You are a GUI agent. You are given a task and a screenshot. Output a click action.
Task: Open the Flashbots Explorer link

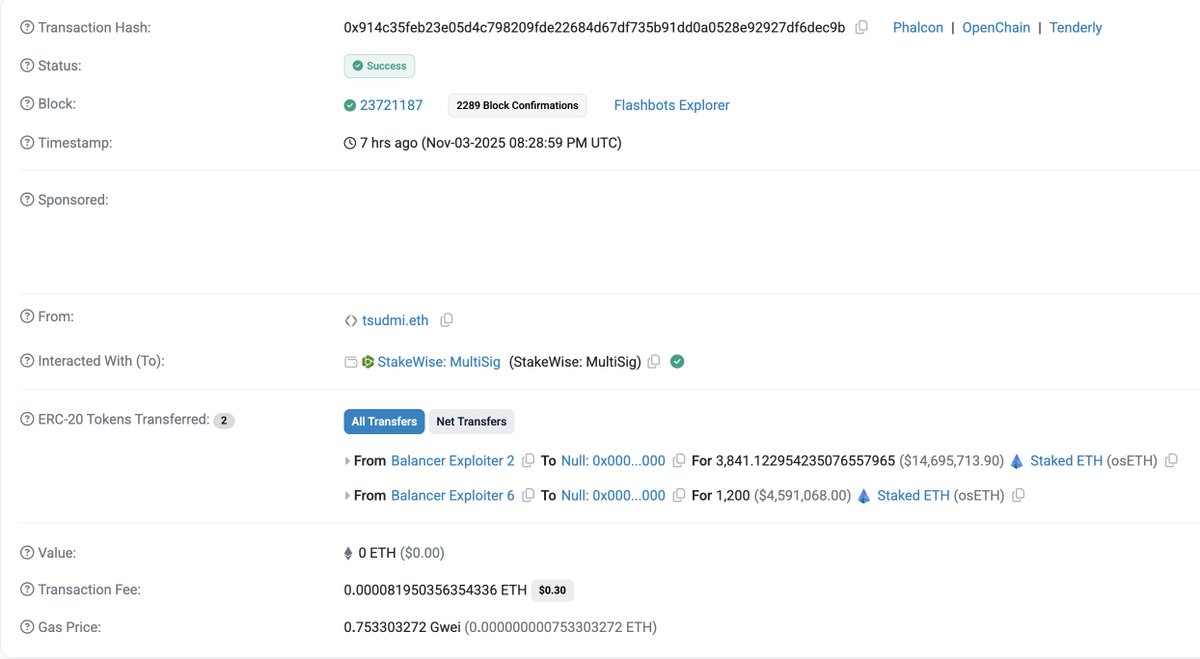coord(671,105)
